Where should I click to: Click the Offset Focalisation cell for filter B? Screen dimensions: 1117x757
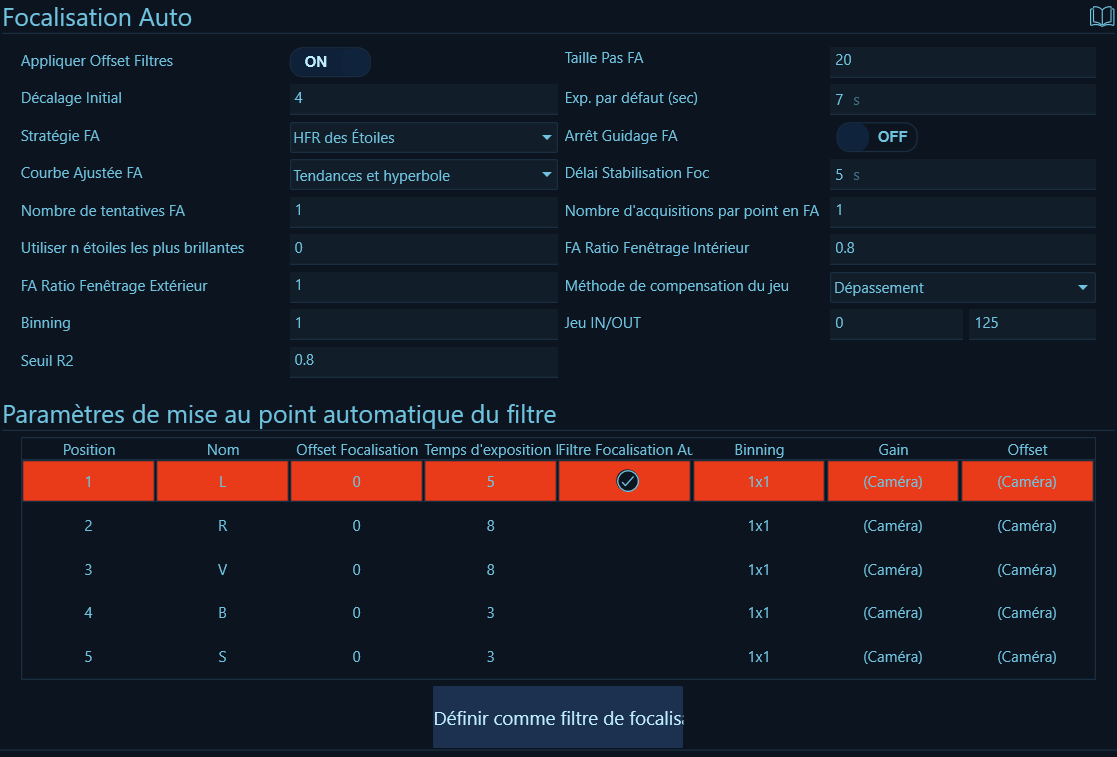[357, 613]
